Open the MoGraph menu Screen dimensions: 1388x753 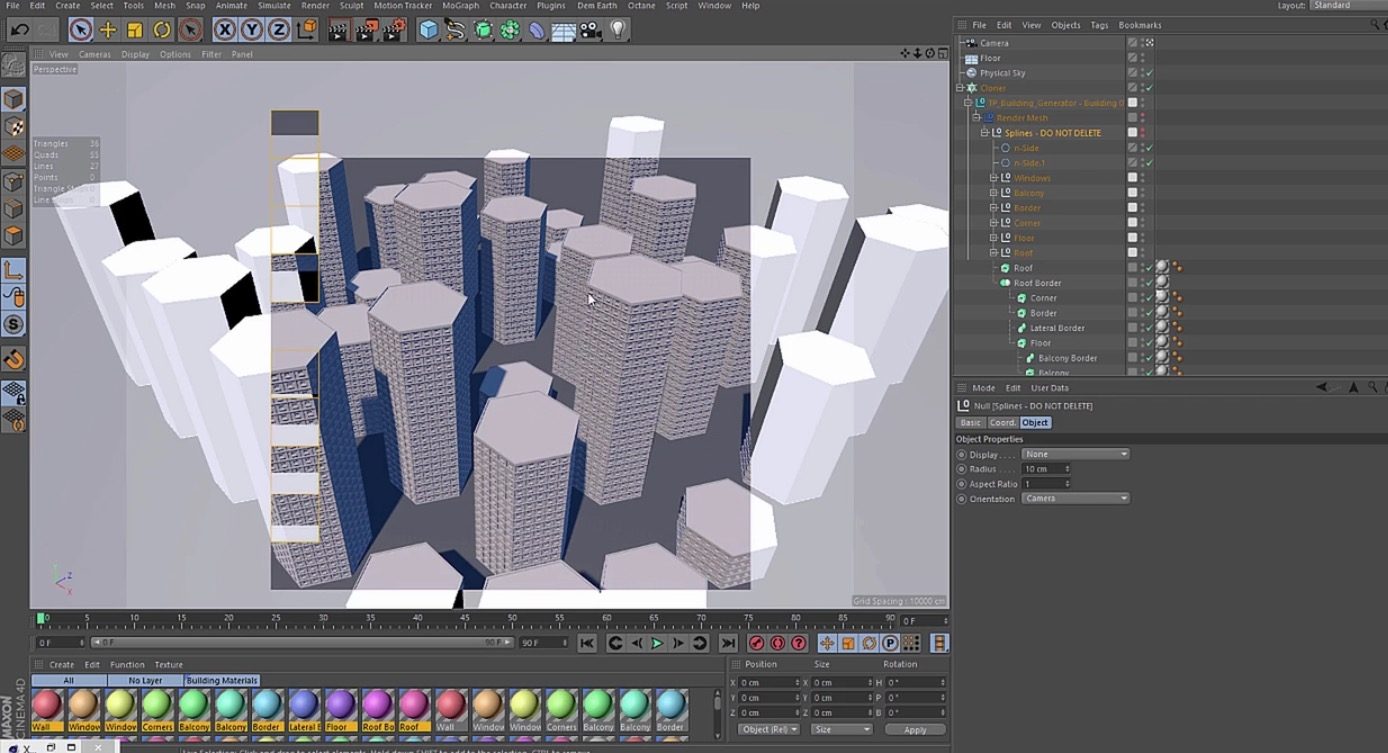pos(460,6)
